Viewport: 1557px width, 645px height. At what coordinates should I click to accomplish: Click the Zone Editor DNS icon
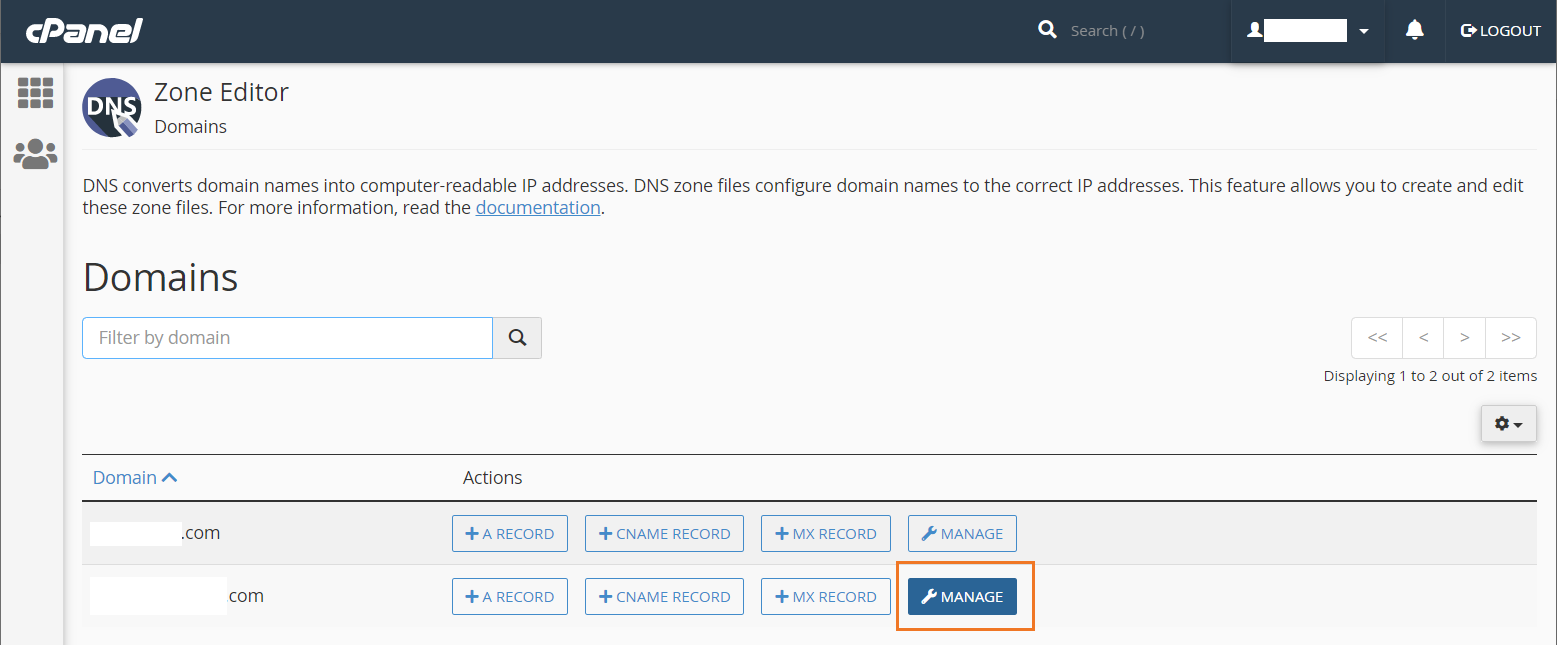click(112, 108)
